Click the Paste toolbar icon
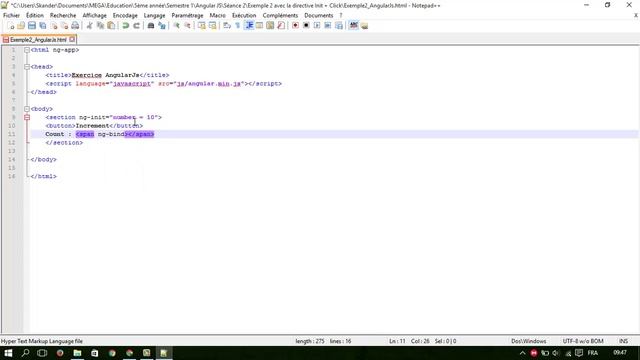The width and height of the screenshot is (640, 360). (x=111, y=26)
